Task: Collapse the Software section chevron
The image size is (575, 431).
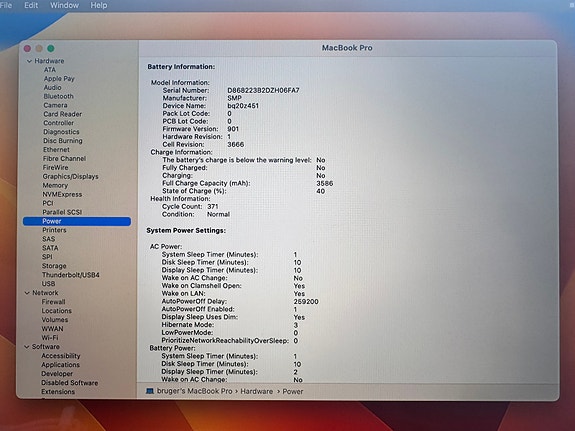Action: [26, 347]
